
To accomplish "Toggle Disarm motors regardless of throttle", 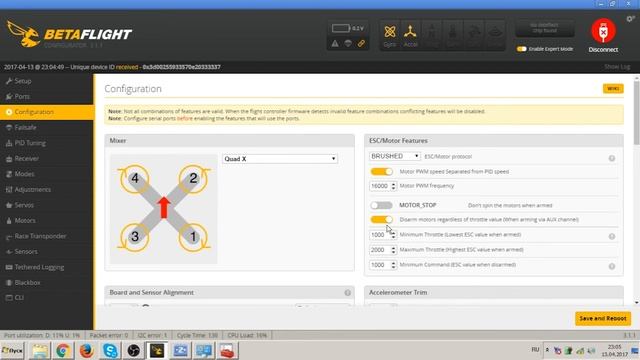I will point(382,220).
